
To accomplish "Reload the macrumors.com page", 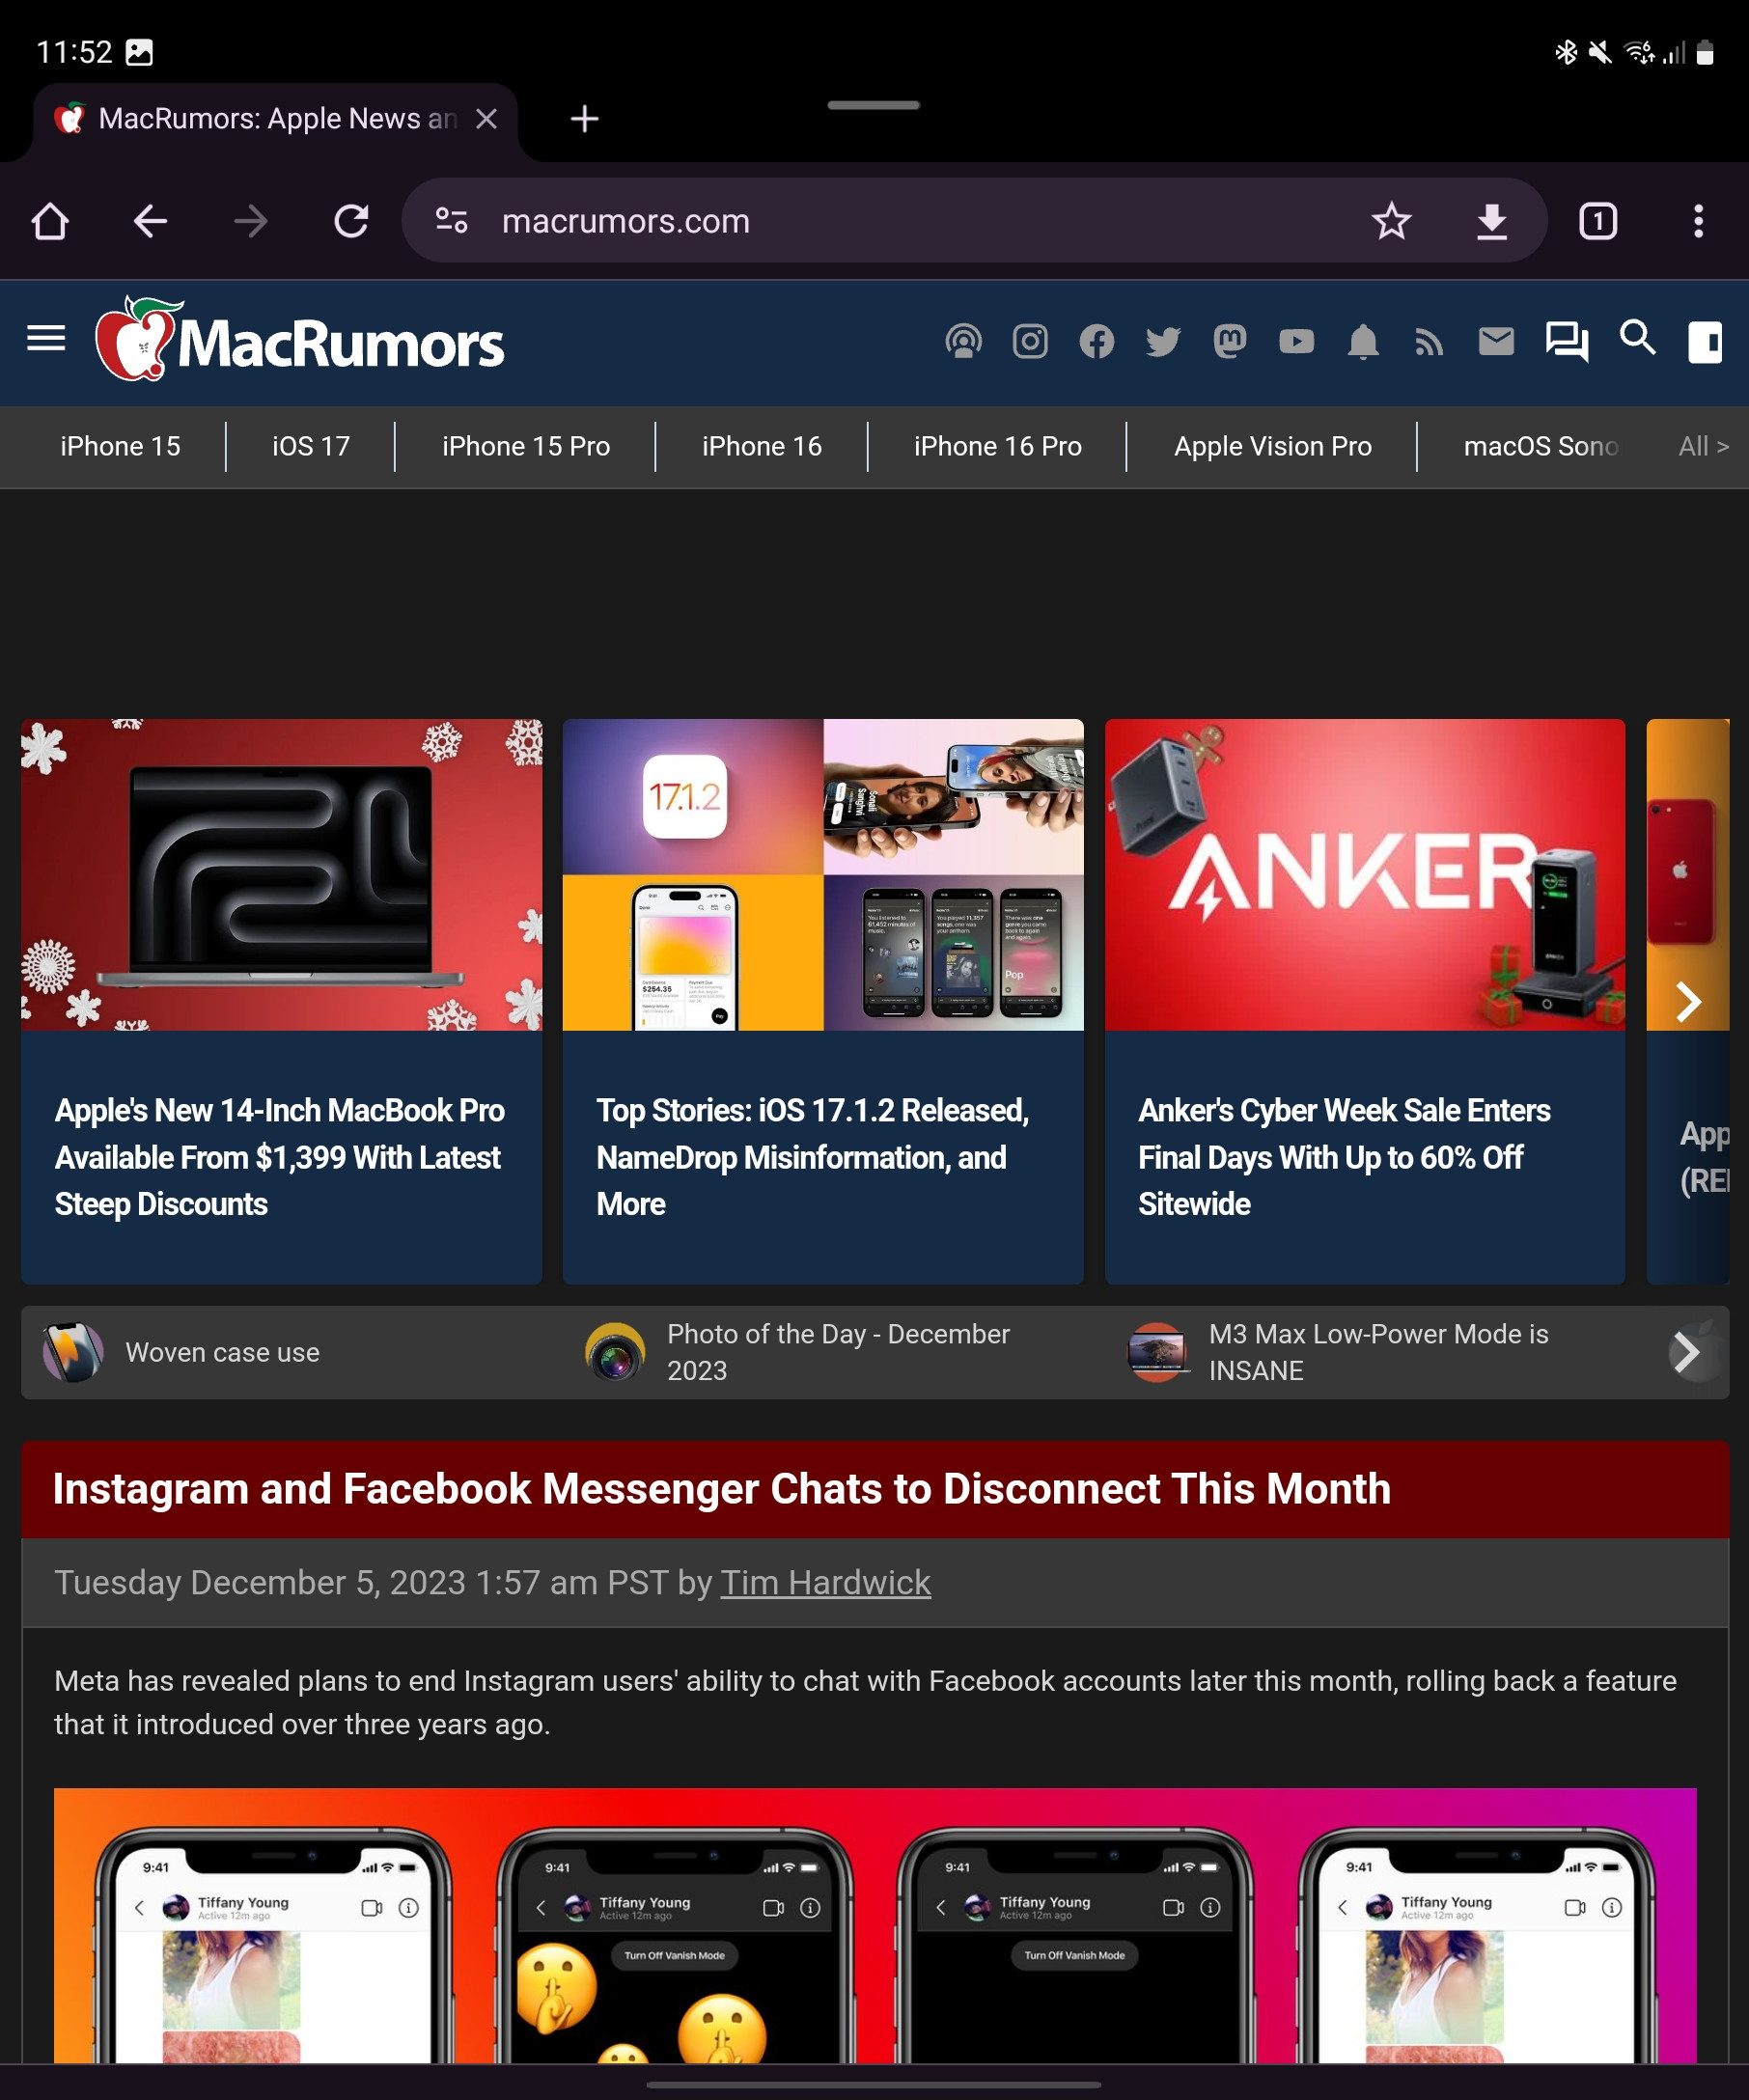I will click(351, 221).
